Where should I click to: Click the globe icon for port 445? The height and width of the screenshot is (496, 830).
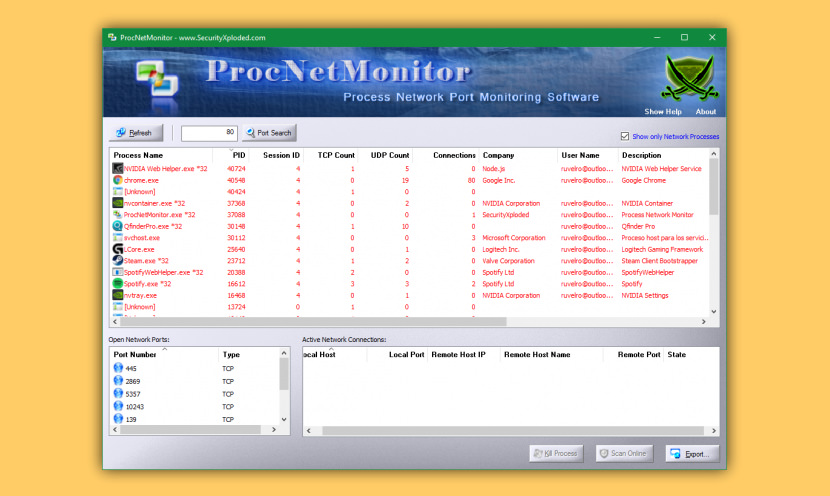coord(118,368)
